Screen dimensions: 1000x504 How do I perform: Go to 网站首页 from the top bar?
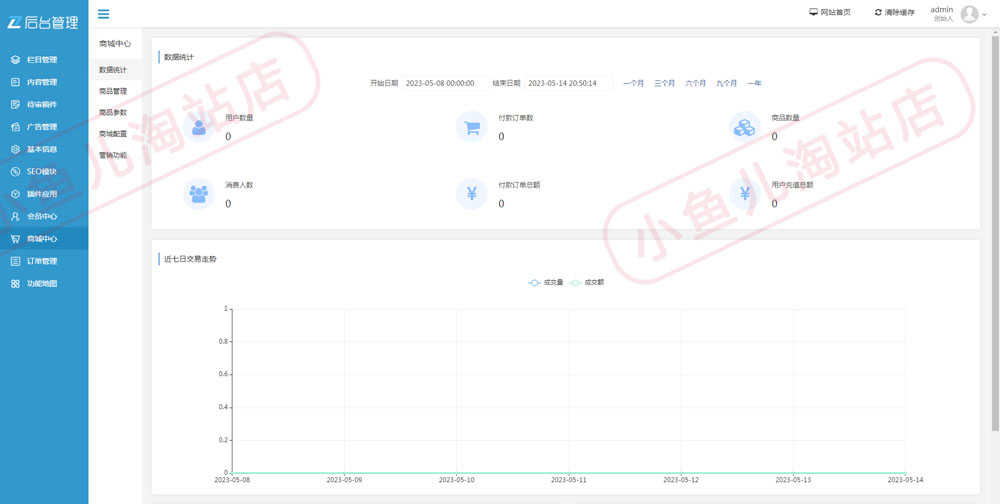point(830,13)
